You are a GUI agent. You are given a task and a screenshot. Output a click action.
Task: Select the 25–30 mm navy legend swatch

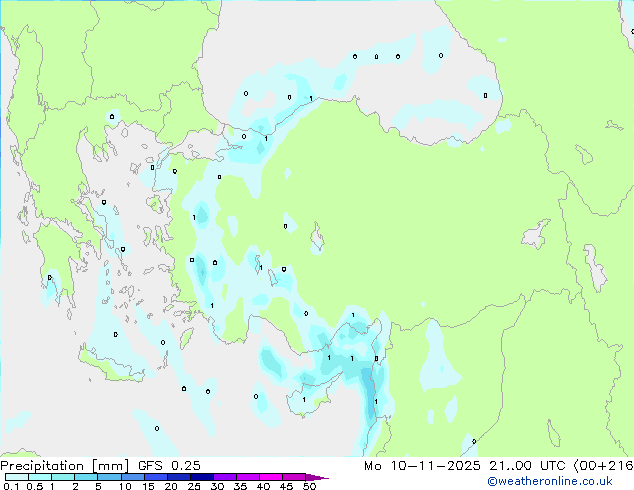tap(201, 477)
